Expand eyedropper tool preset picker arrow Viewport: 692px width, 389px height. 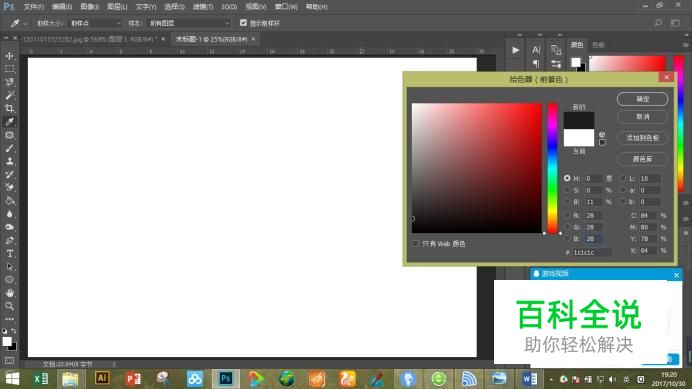point(25,23)
